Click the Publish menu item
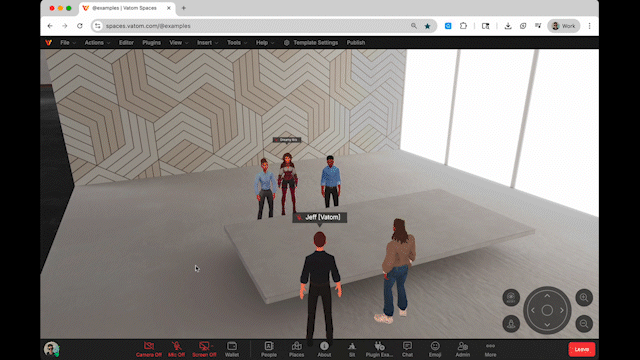Viewport: 640px width, 360px height. 356,42
